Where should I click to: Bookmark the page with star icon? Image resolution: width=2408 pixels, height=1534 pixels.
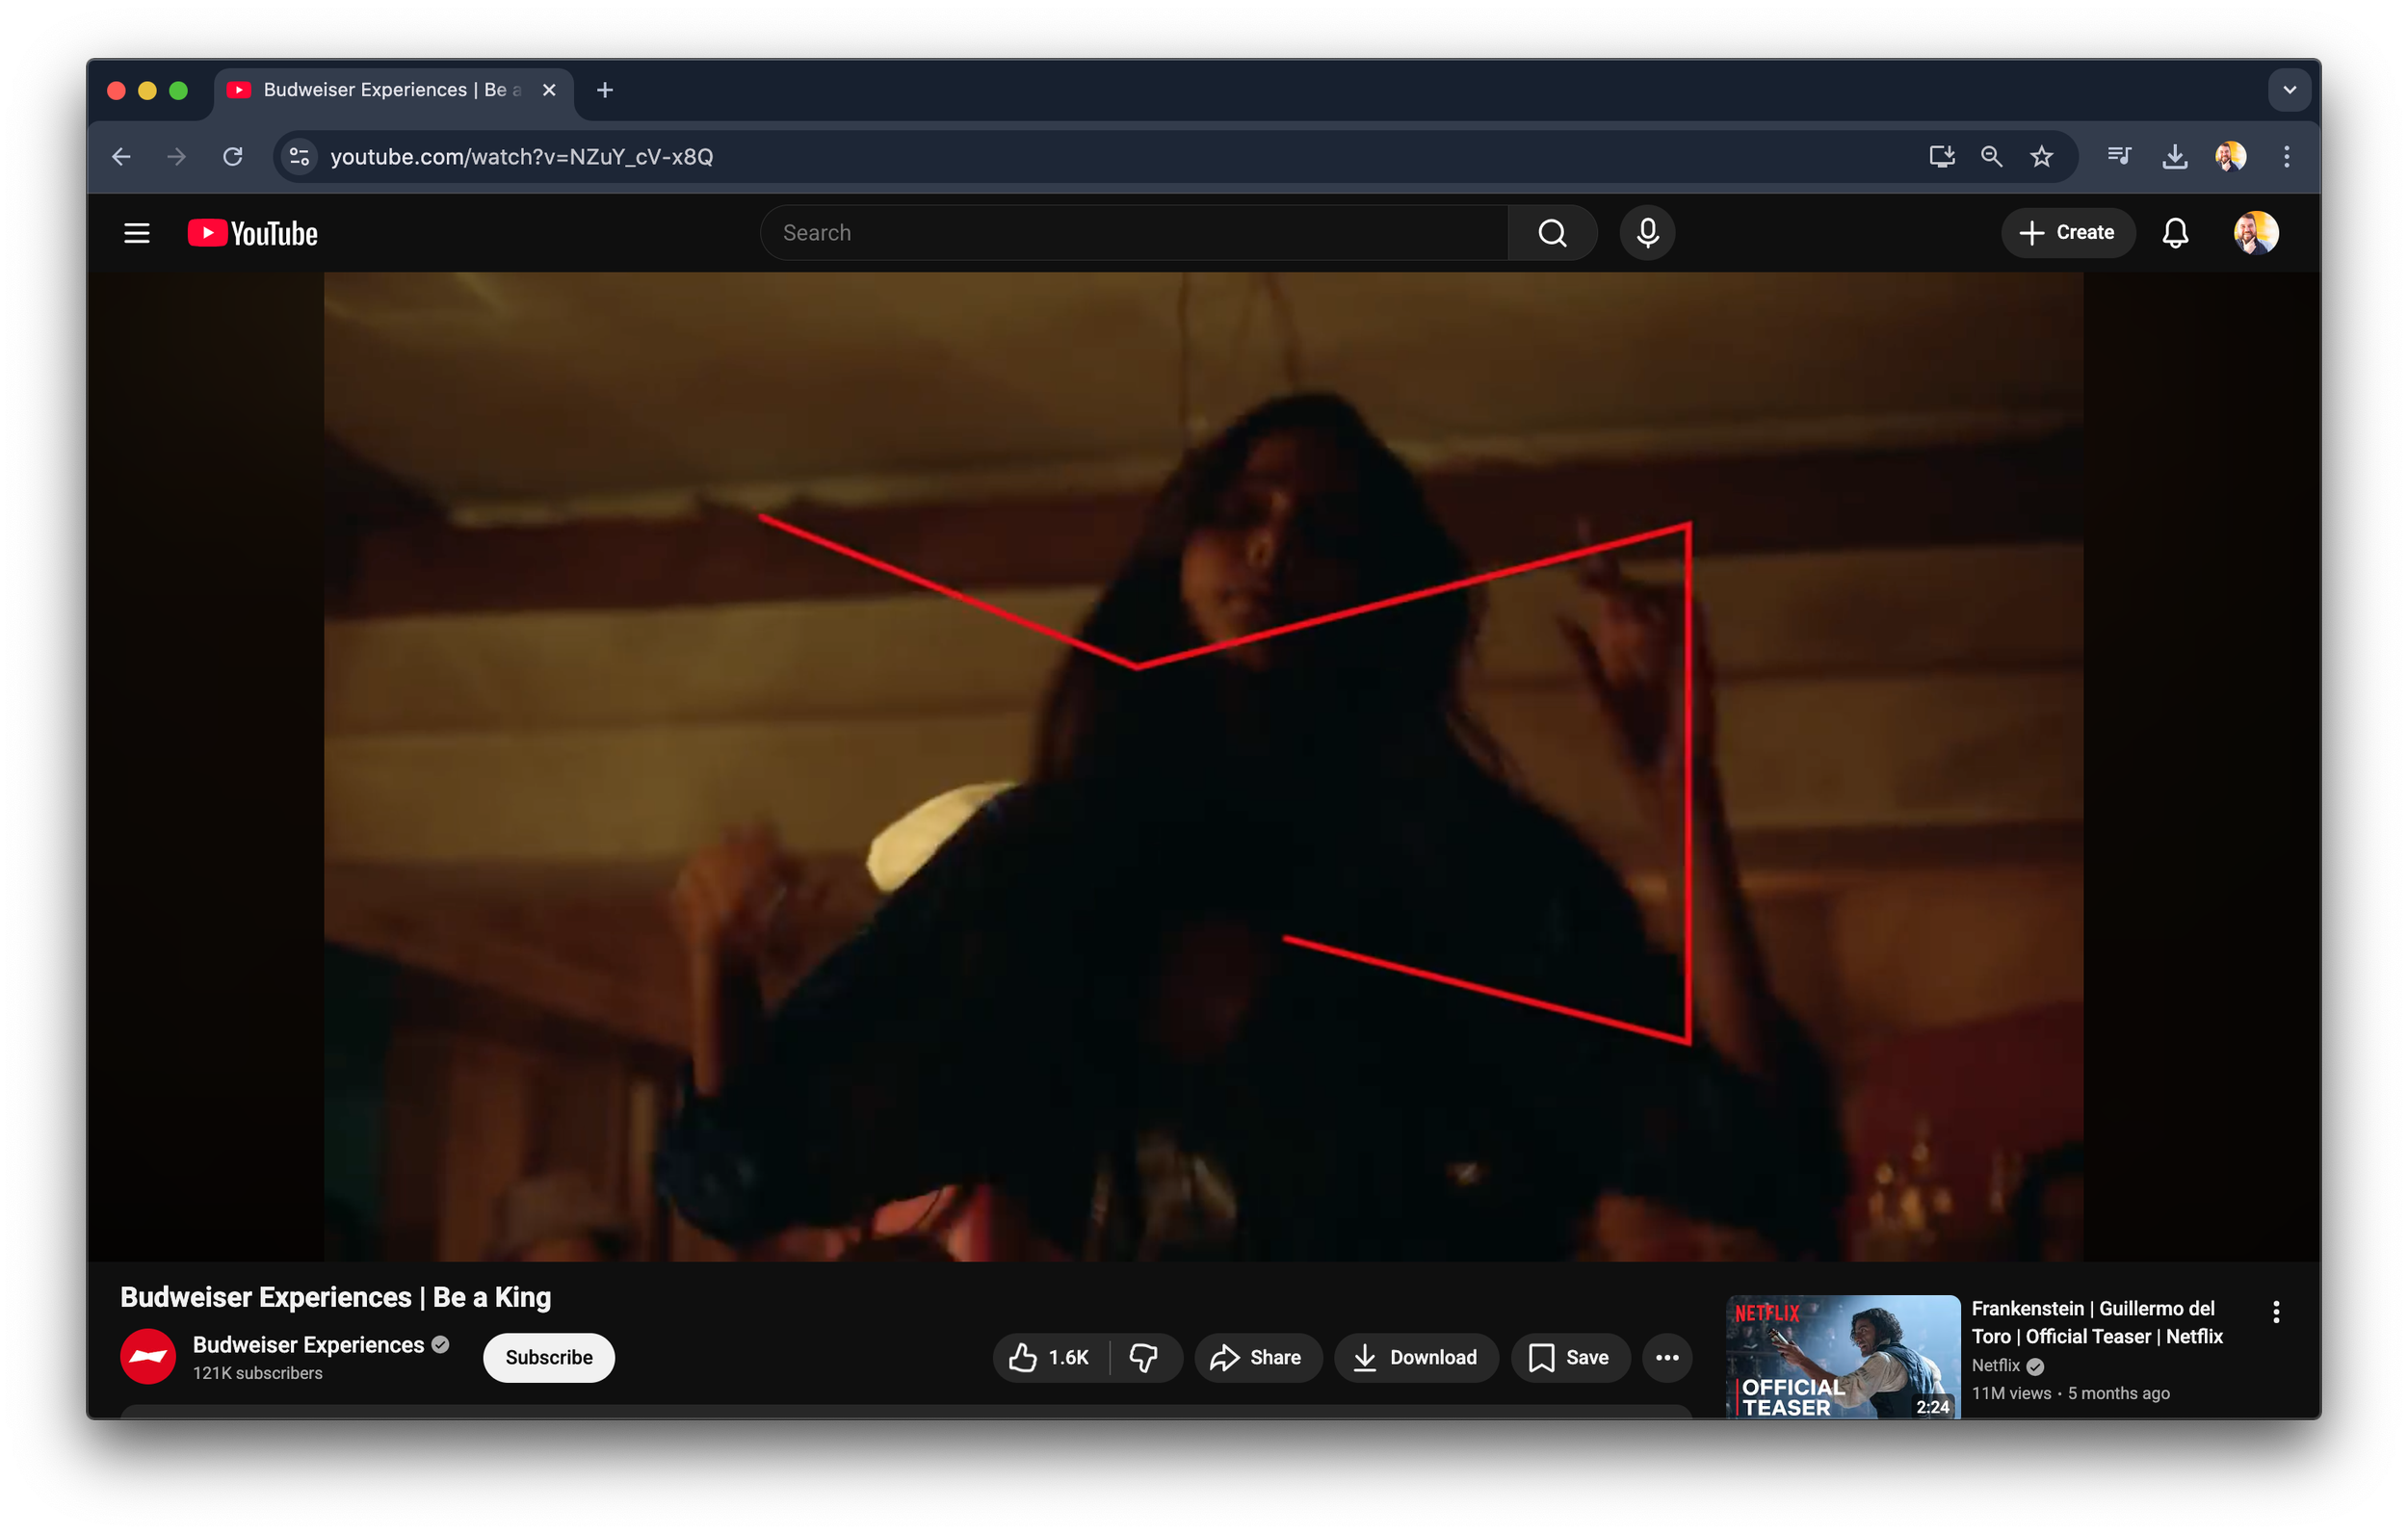pos(2041,157)
